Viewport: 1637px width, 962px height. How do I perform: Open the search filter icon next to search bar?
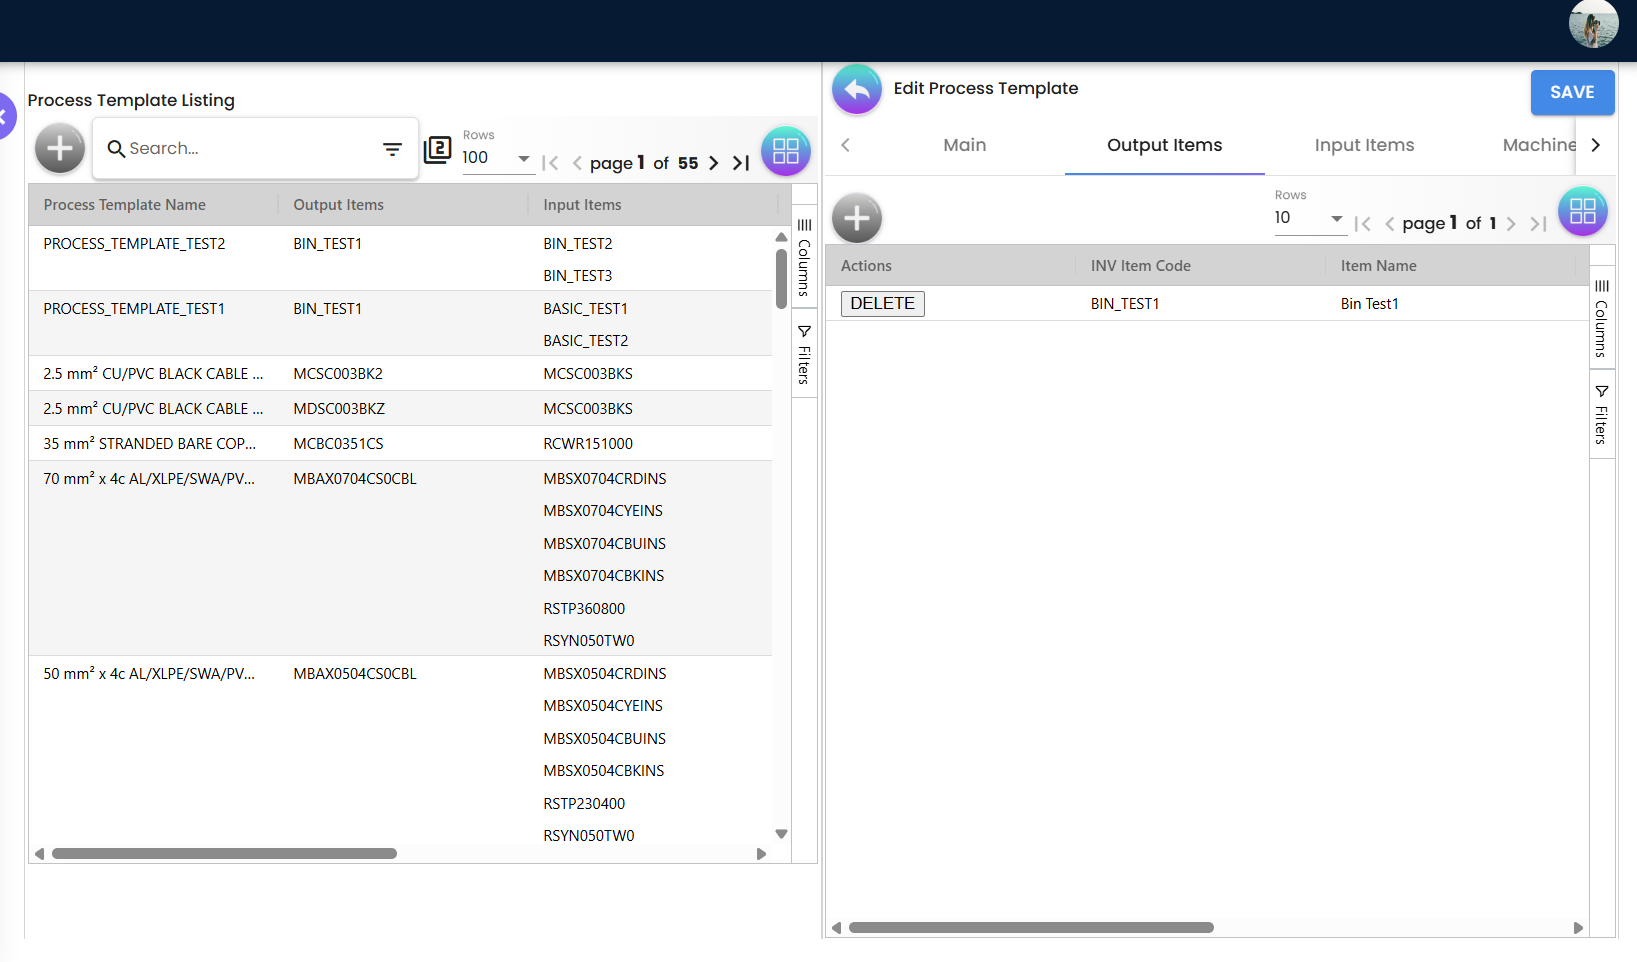coord(392,148)
